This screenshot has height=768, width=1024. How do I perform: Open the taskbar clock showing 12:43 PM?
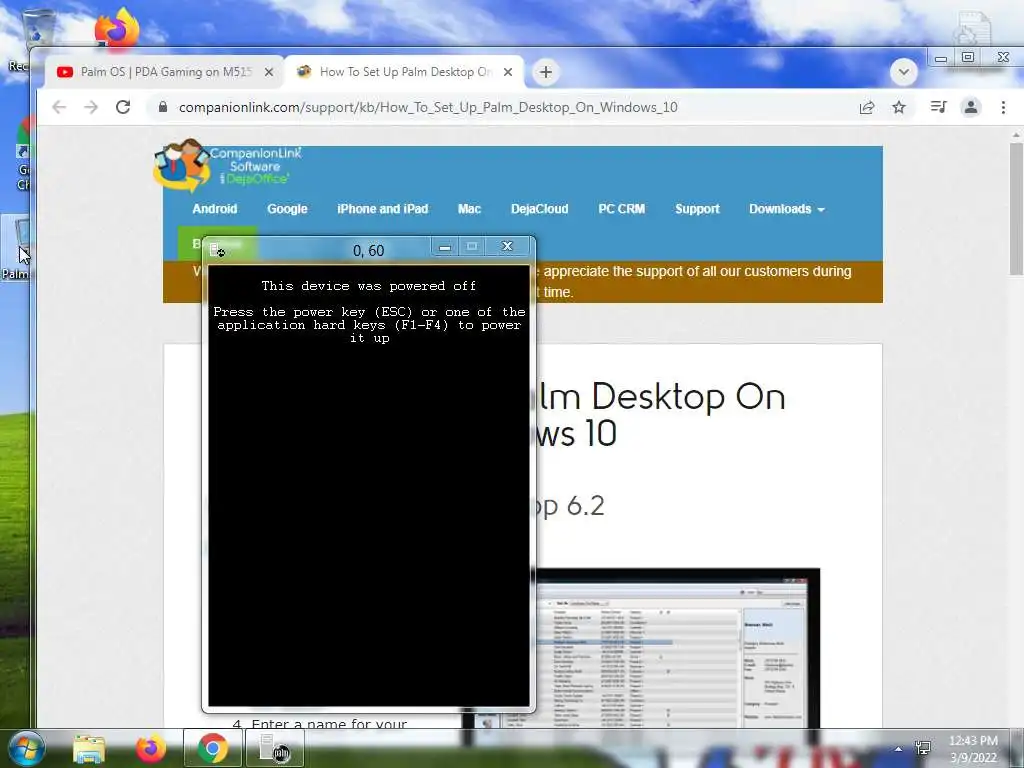(x=973, y=748)
